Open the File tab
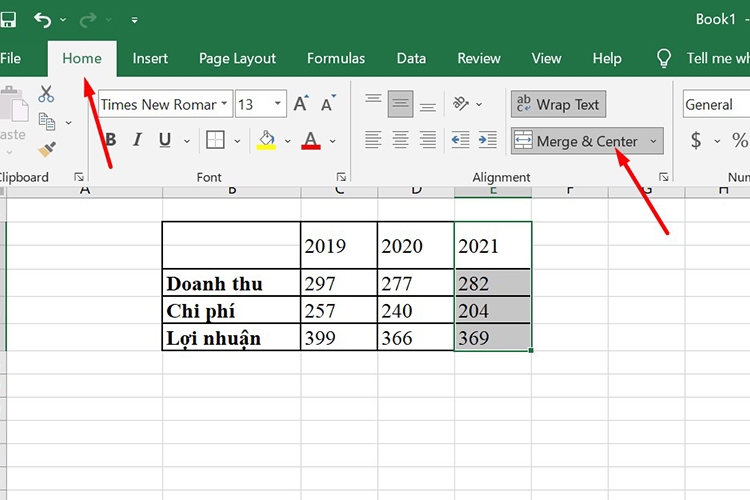The image size is (750, 500). [11, 58]
